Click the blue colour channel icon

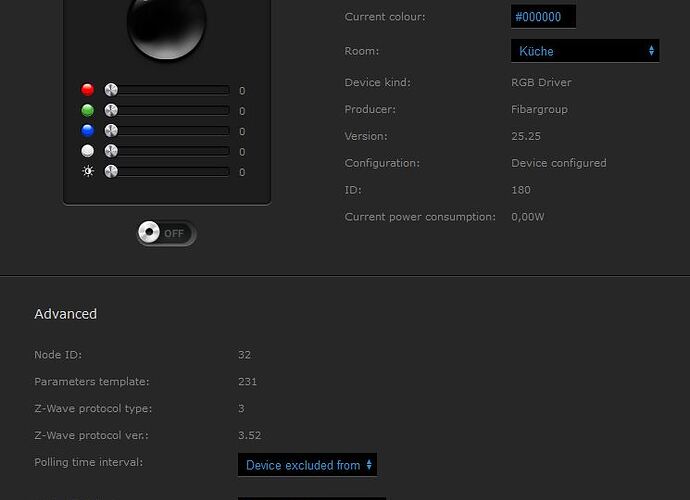point(88,131)
